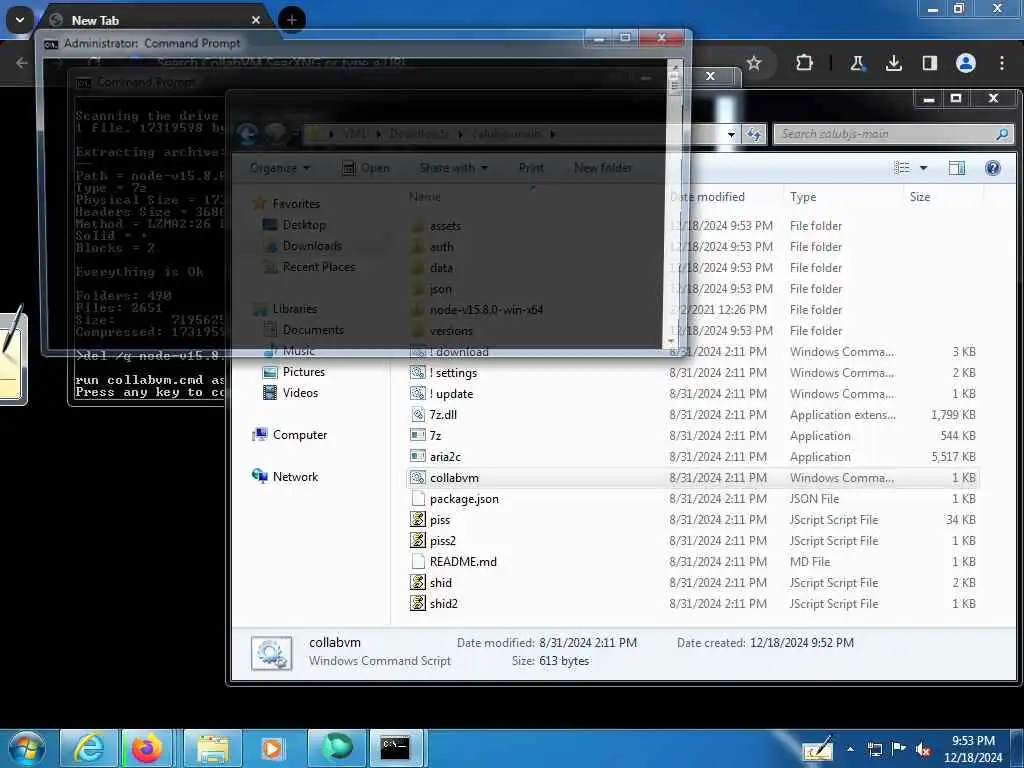Image resolution: width=1024 pixels, height=768 pixels.
Task: Toggle the Chrome side panel icon
Action: click(x=929, y=63)
